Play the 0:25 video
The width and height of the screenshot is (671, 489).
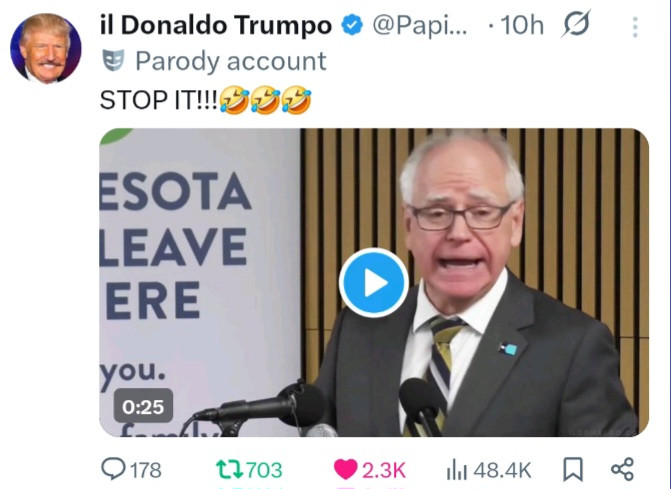(x=374, y=283)
